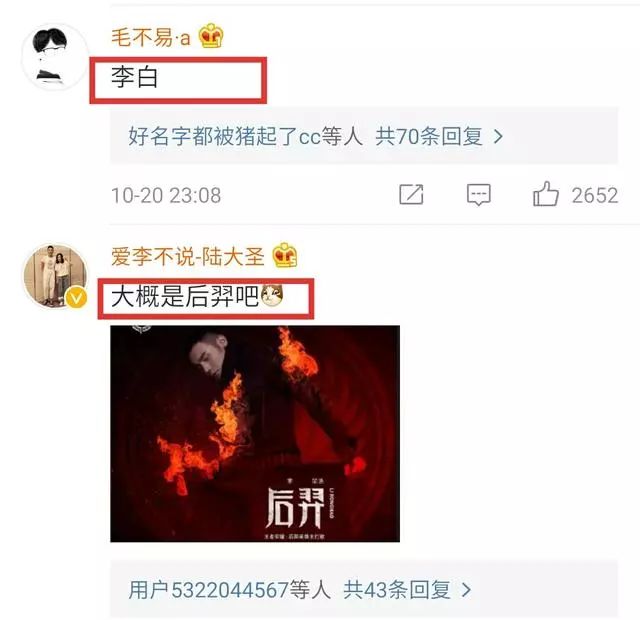
Task: View the 后羿 poster image
Action: point(255,433)
